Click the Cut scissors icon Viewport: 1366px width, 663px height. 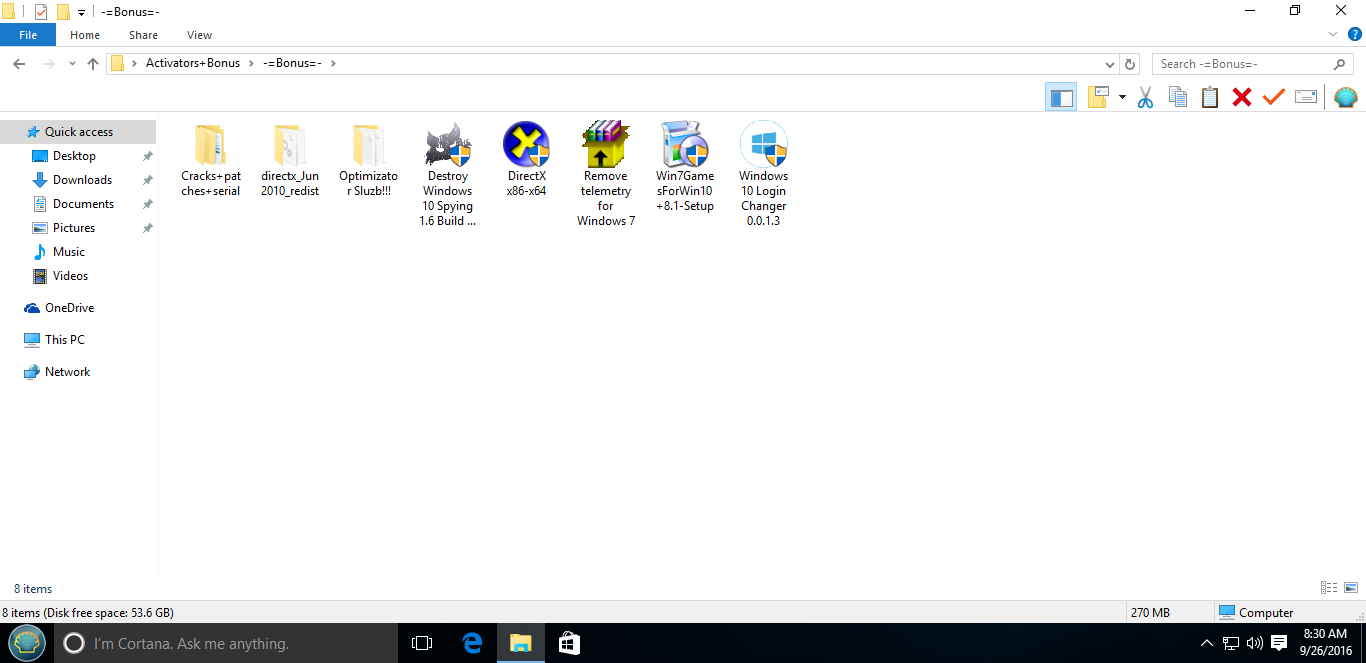tap(1146, 97)
